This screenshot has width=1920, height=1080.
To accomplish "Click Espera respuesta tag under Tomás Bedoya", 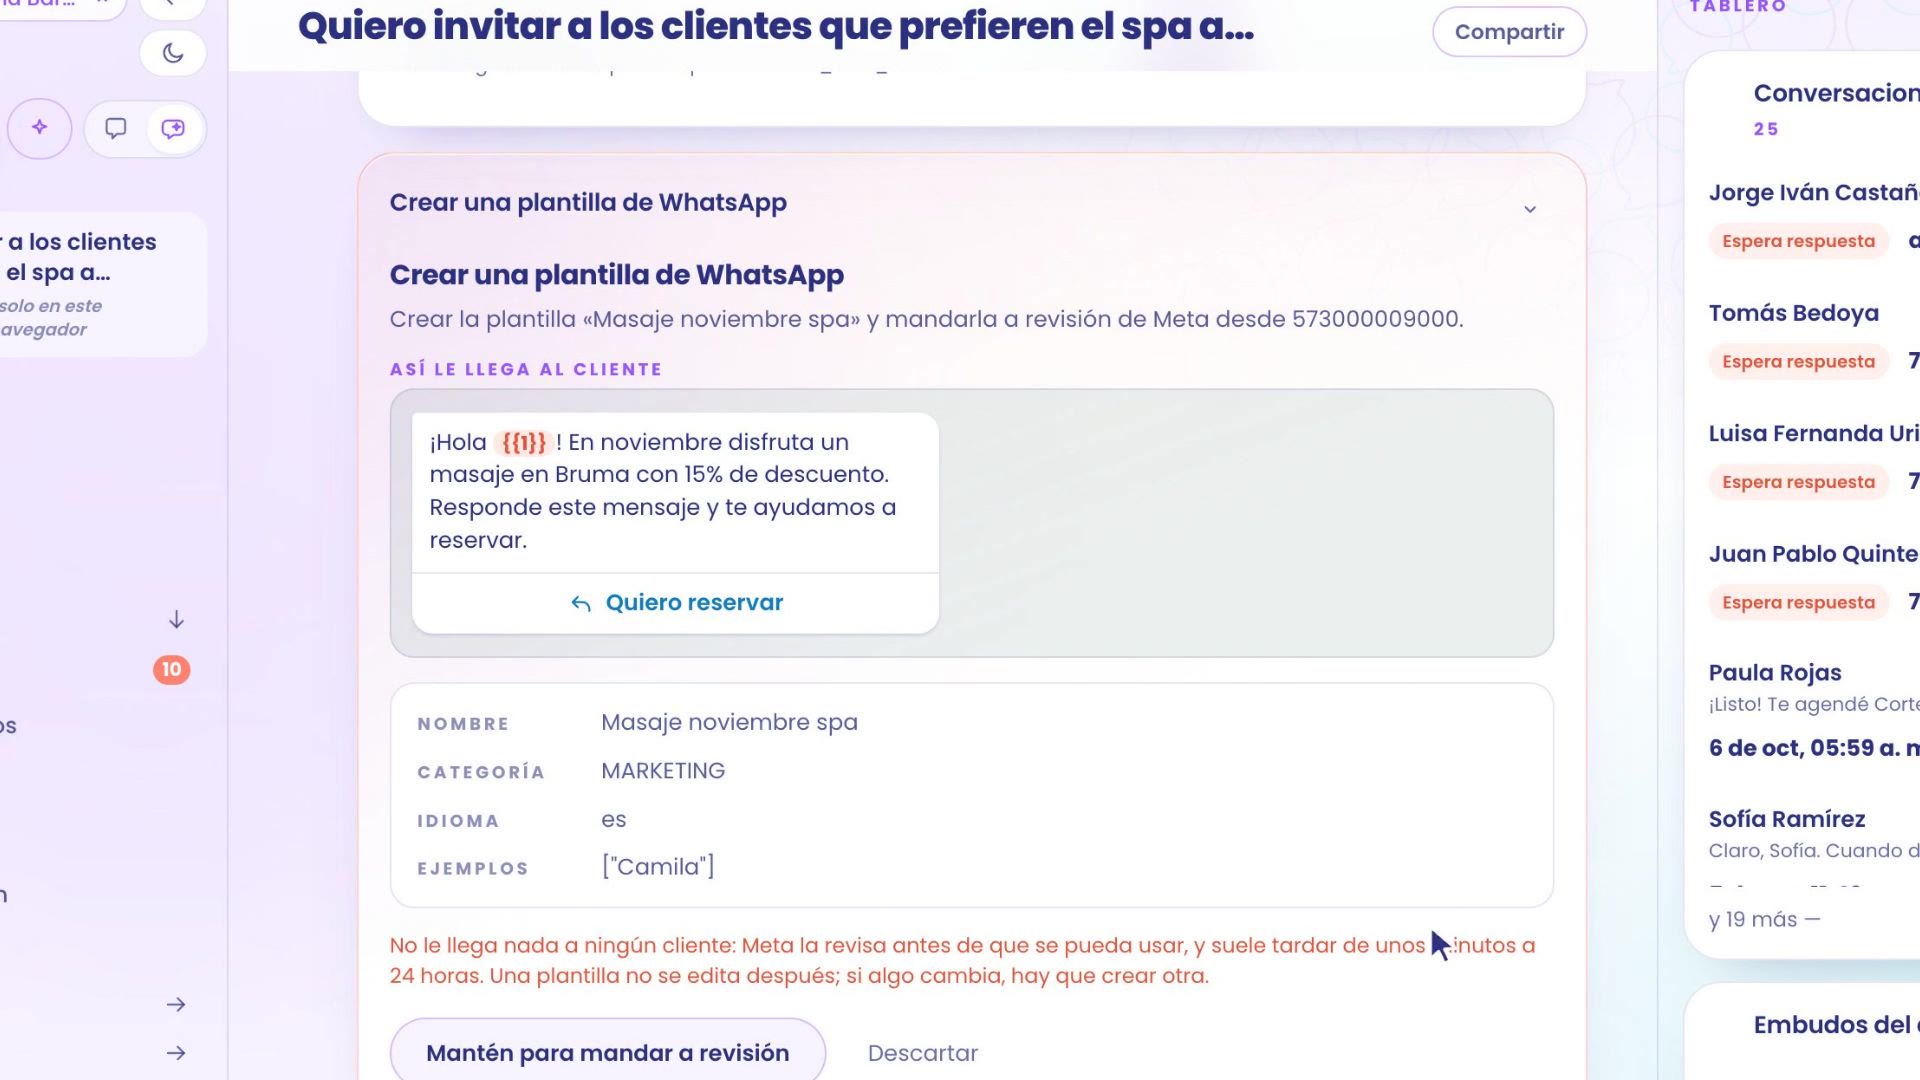I will click(x=1798, y=362).
